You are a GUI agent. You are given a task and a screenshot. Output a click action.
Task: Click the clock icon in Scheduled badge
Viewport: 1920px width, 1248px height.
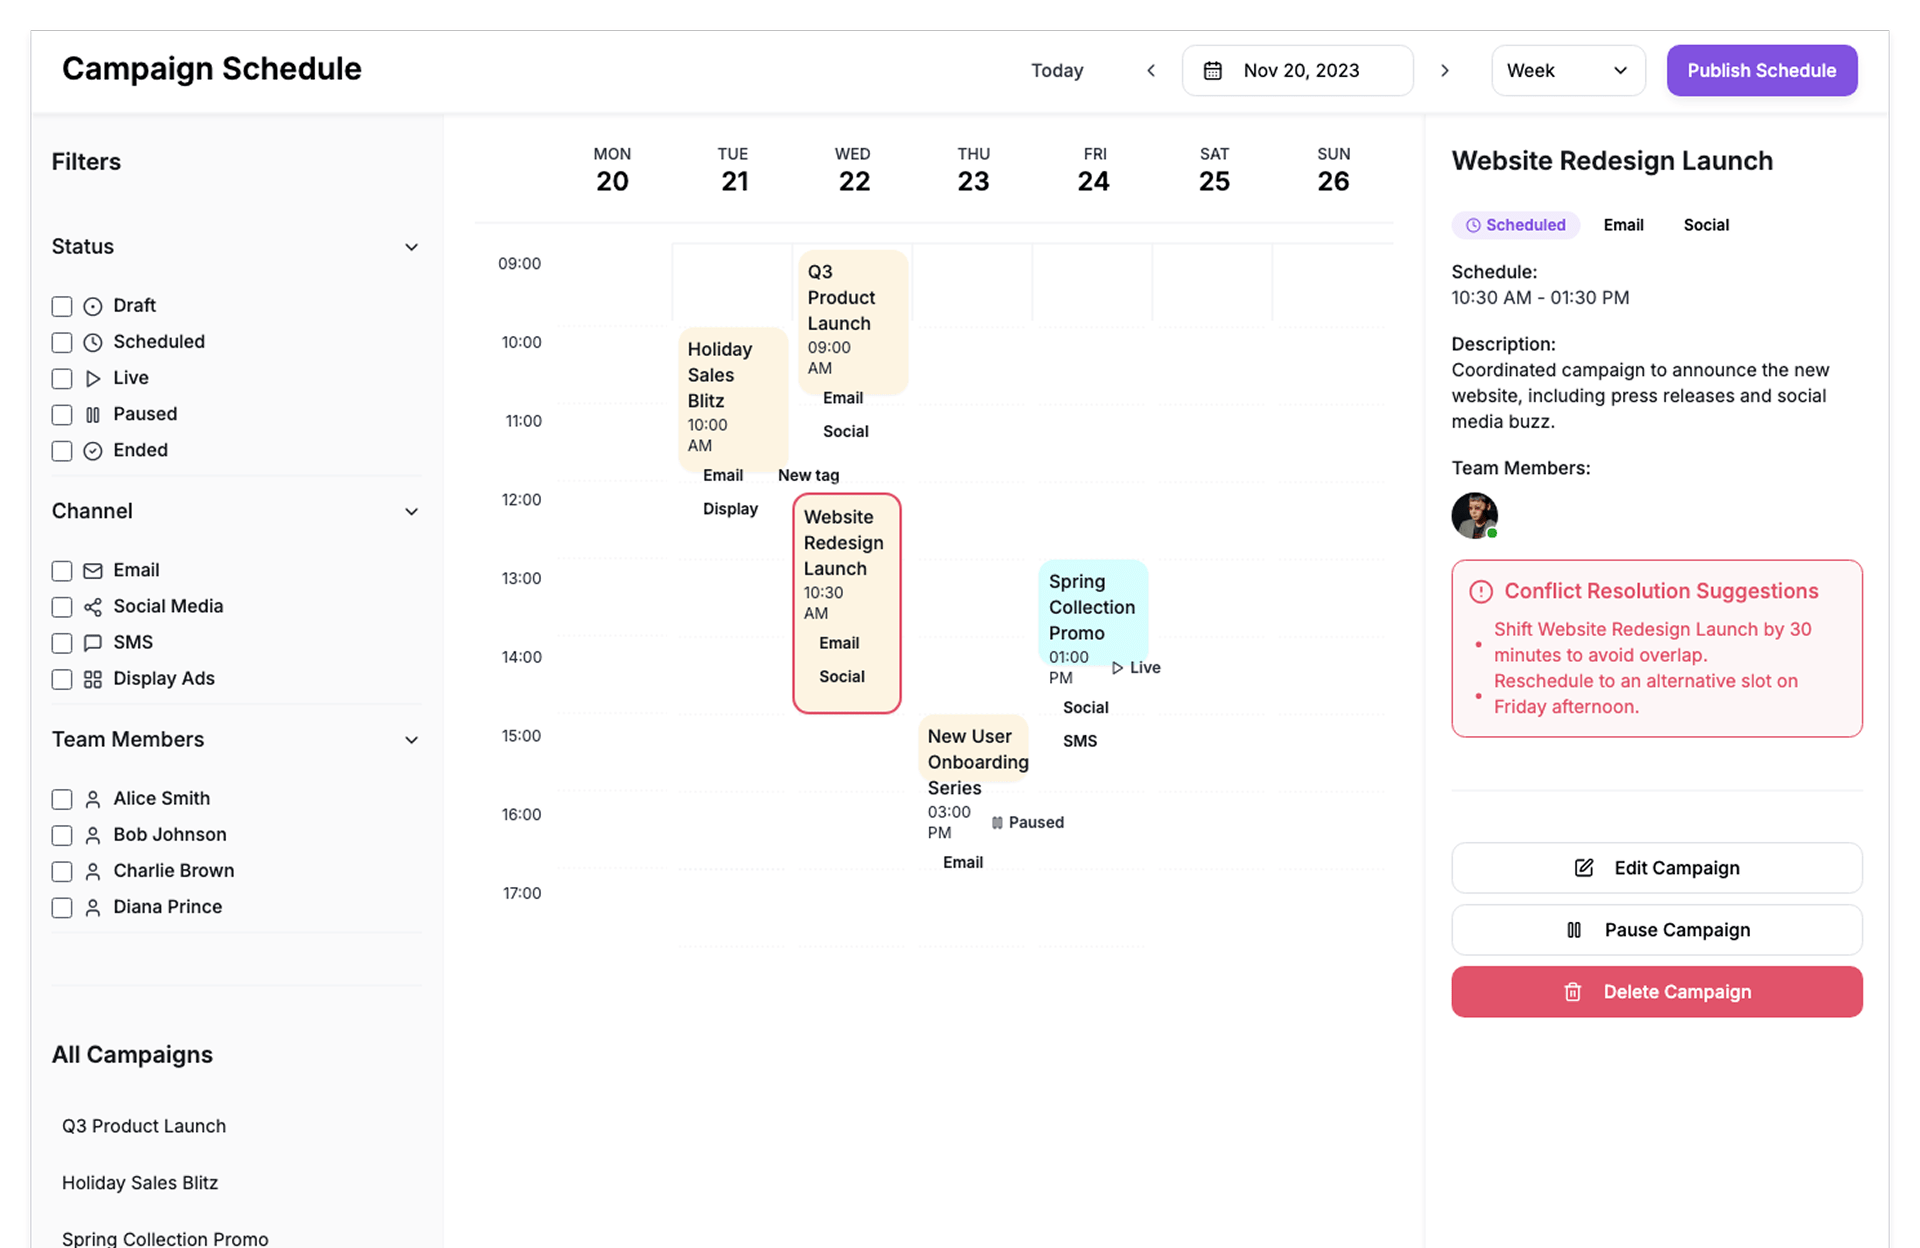(1472, 226)
